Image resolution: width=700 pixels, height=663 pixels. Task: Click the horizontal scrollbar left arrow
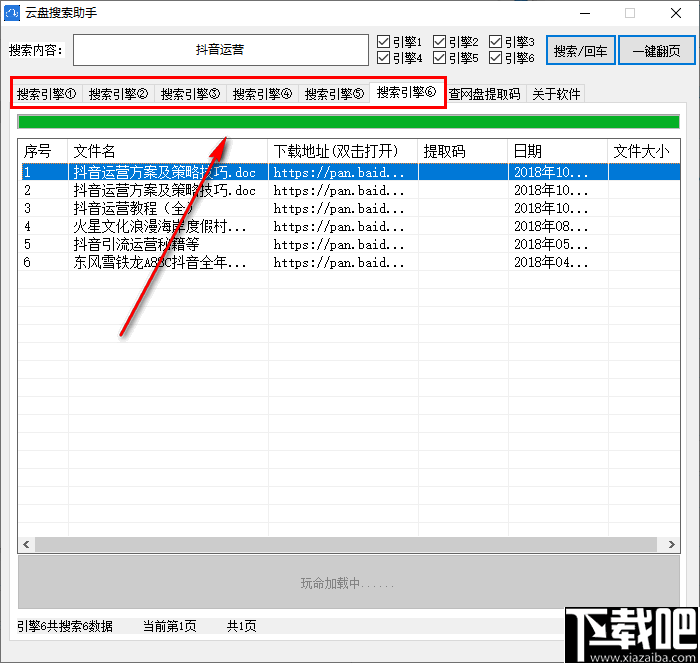click(x=26, y=544)
